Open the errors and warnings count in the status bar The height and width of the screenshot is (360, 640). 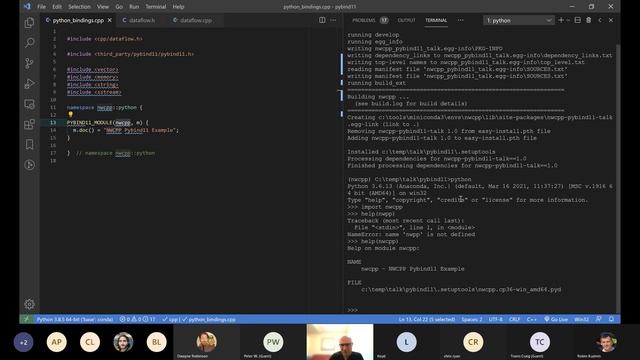(137, 319)
